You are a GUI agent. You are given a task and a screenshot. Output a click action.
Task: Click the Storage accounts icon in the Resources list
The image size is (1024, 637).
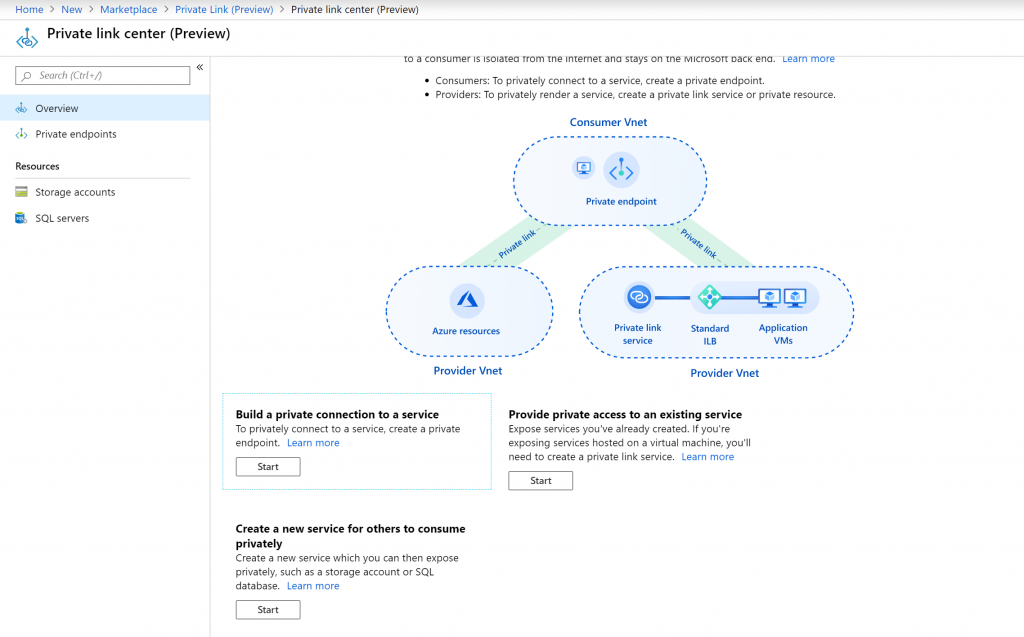22,192
